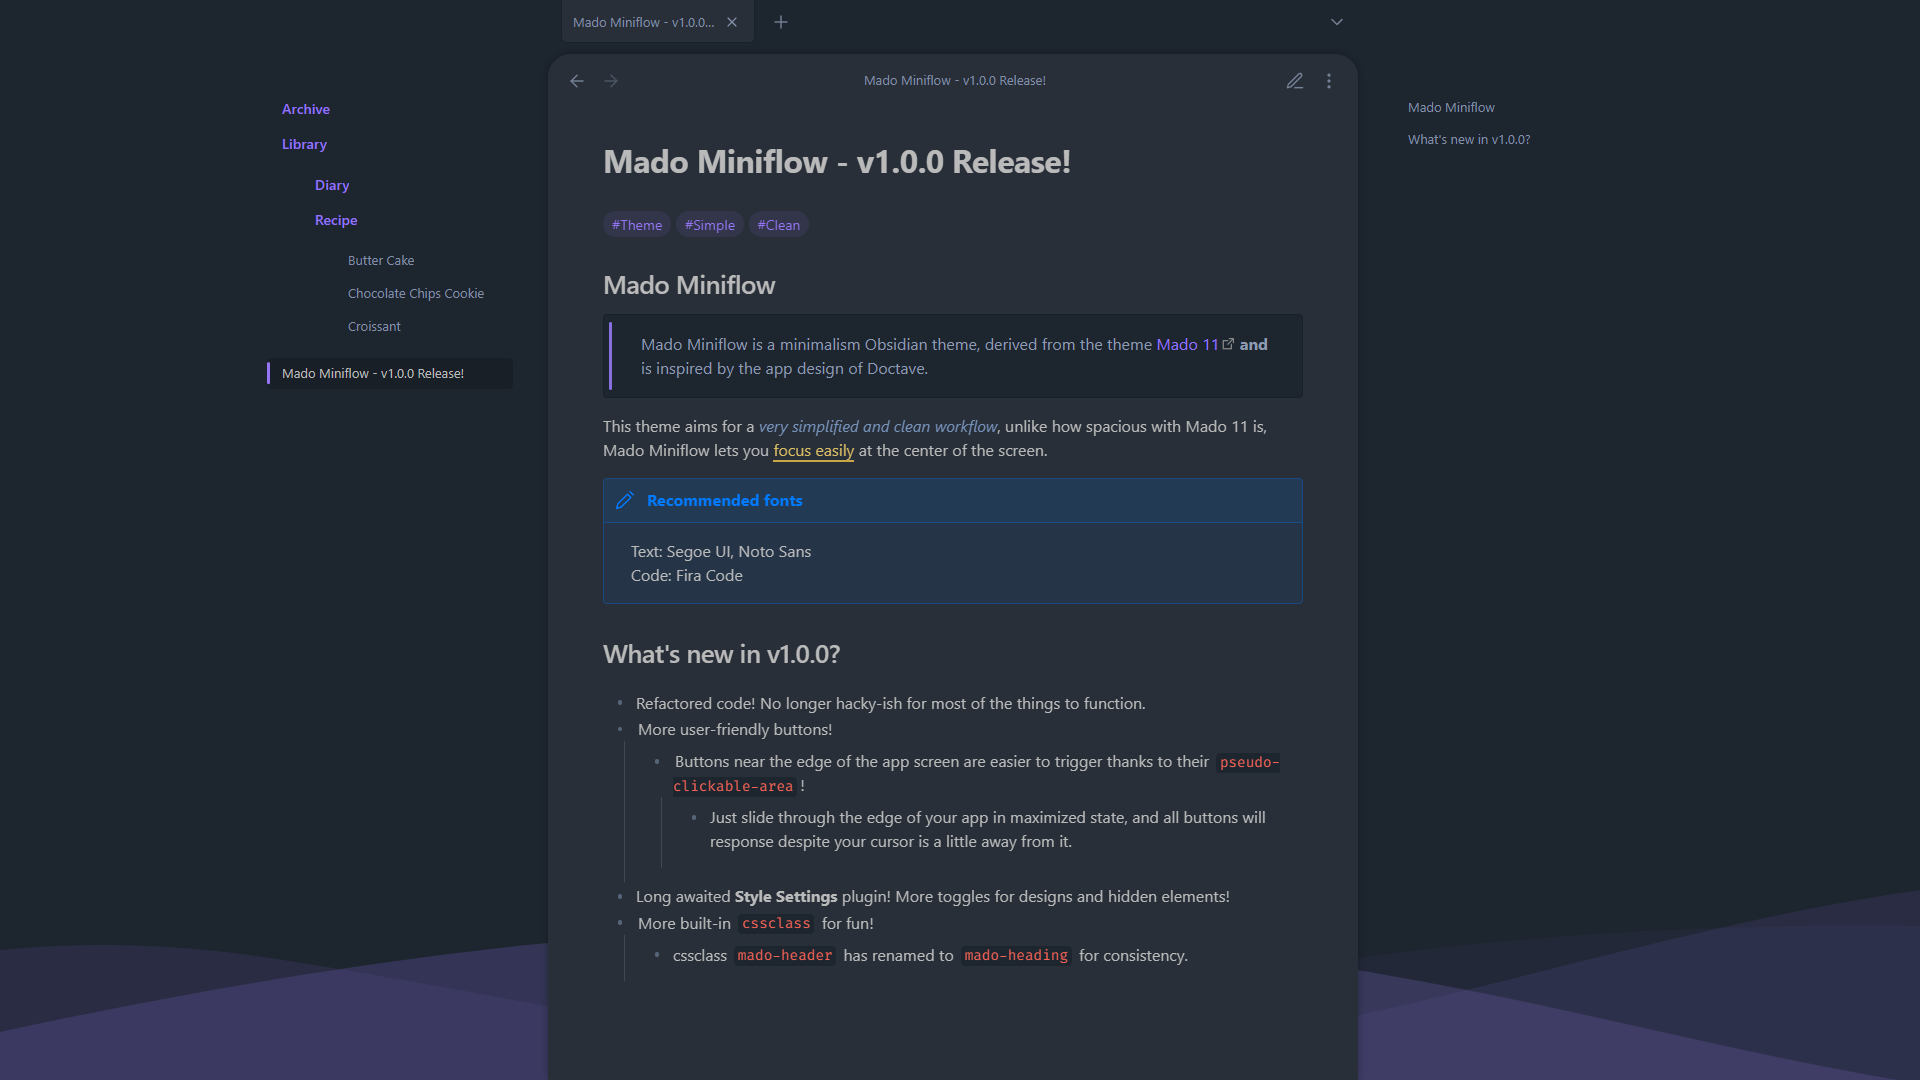Image resolution: width=1920 pixels, height=1080 pixels.
Task: Navigate forward using the right arrow icon
Action: (x=611, y=81)
